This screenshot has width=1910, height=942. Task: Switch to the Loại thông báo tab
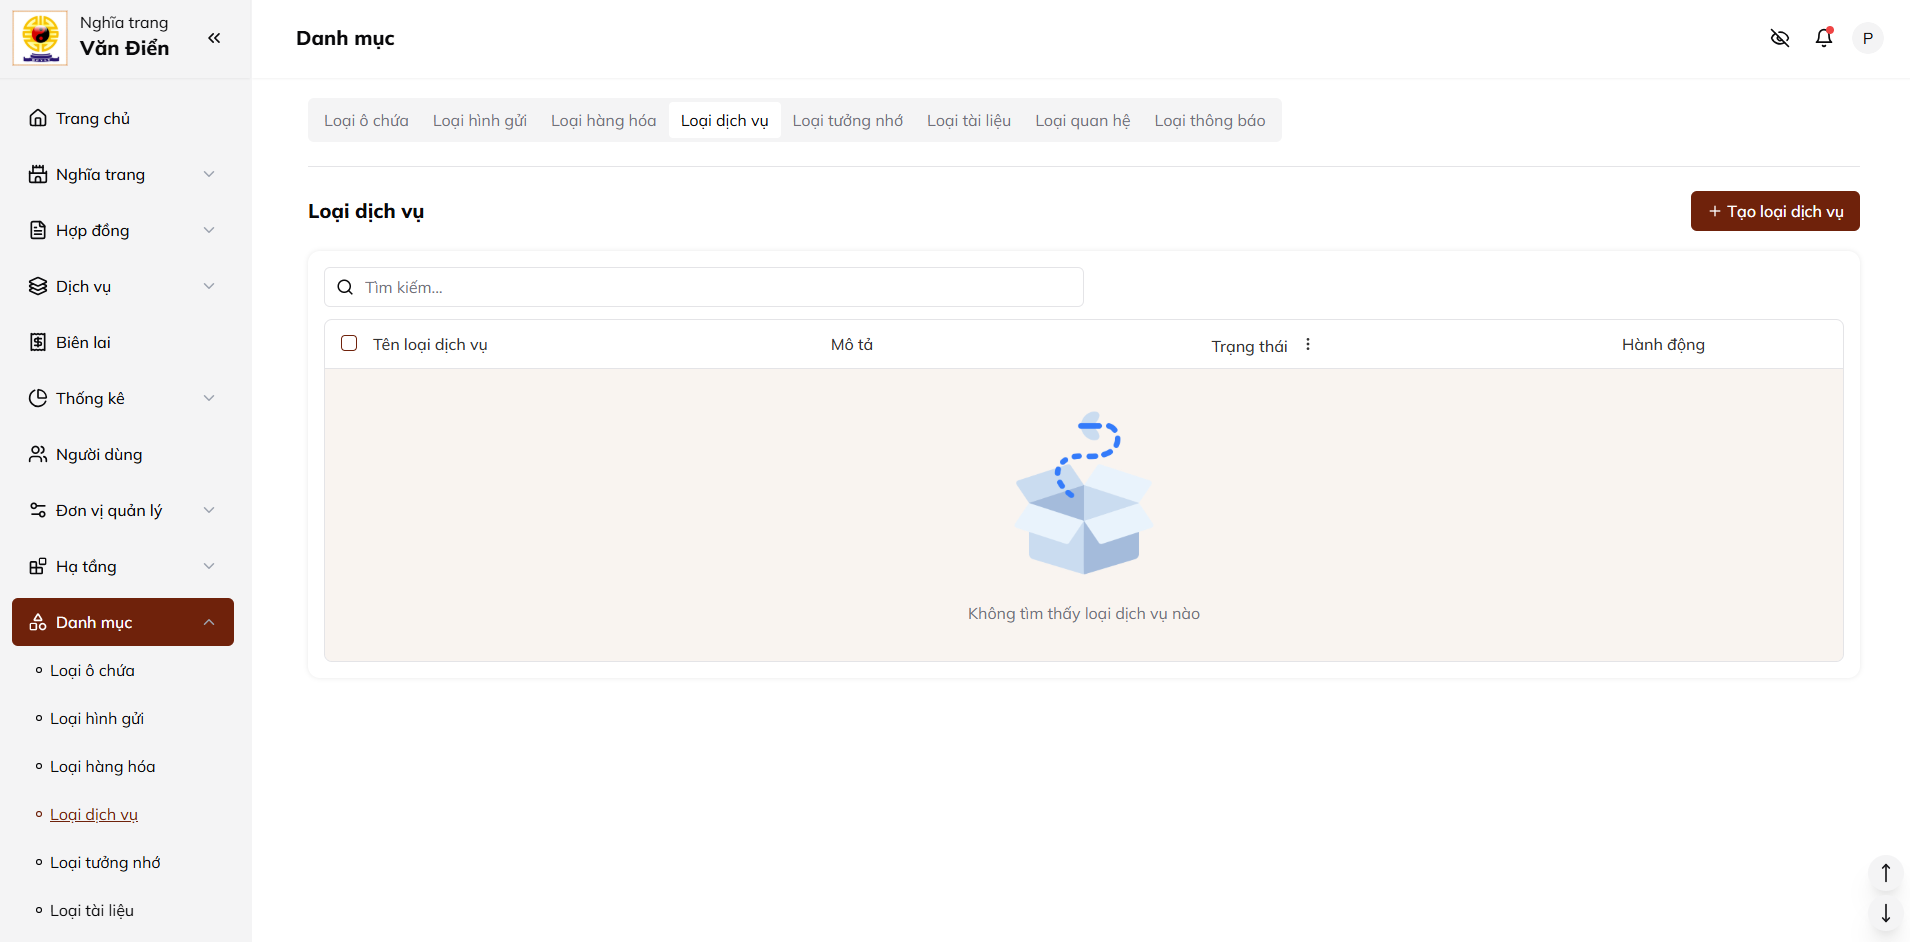pos(1209,120)
